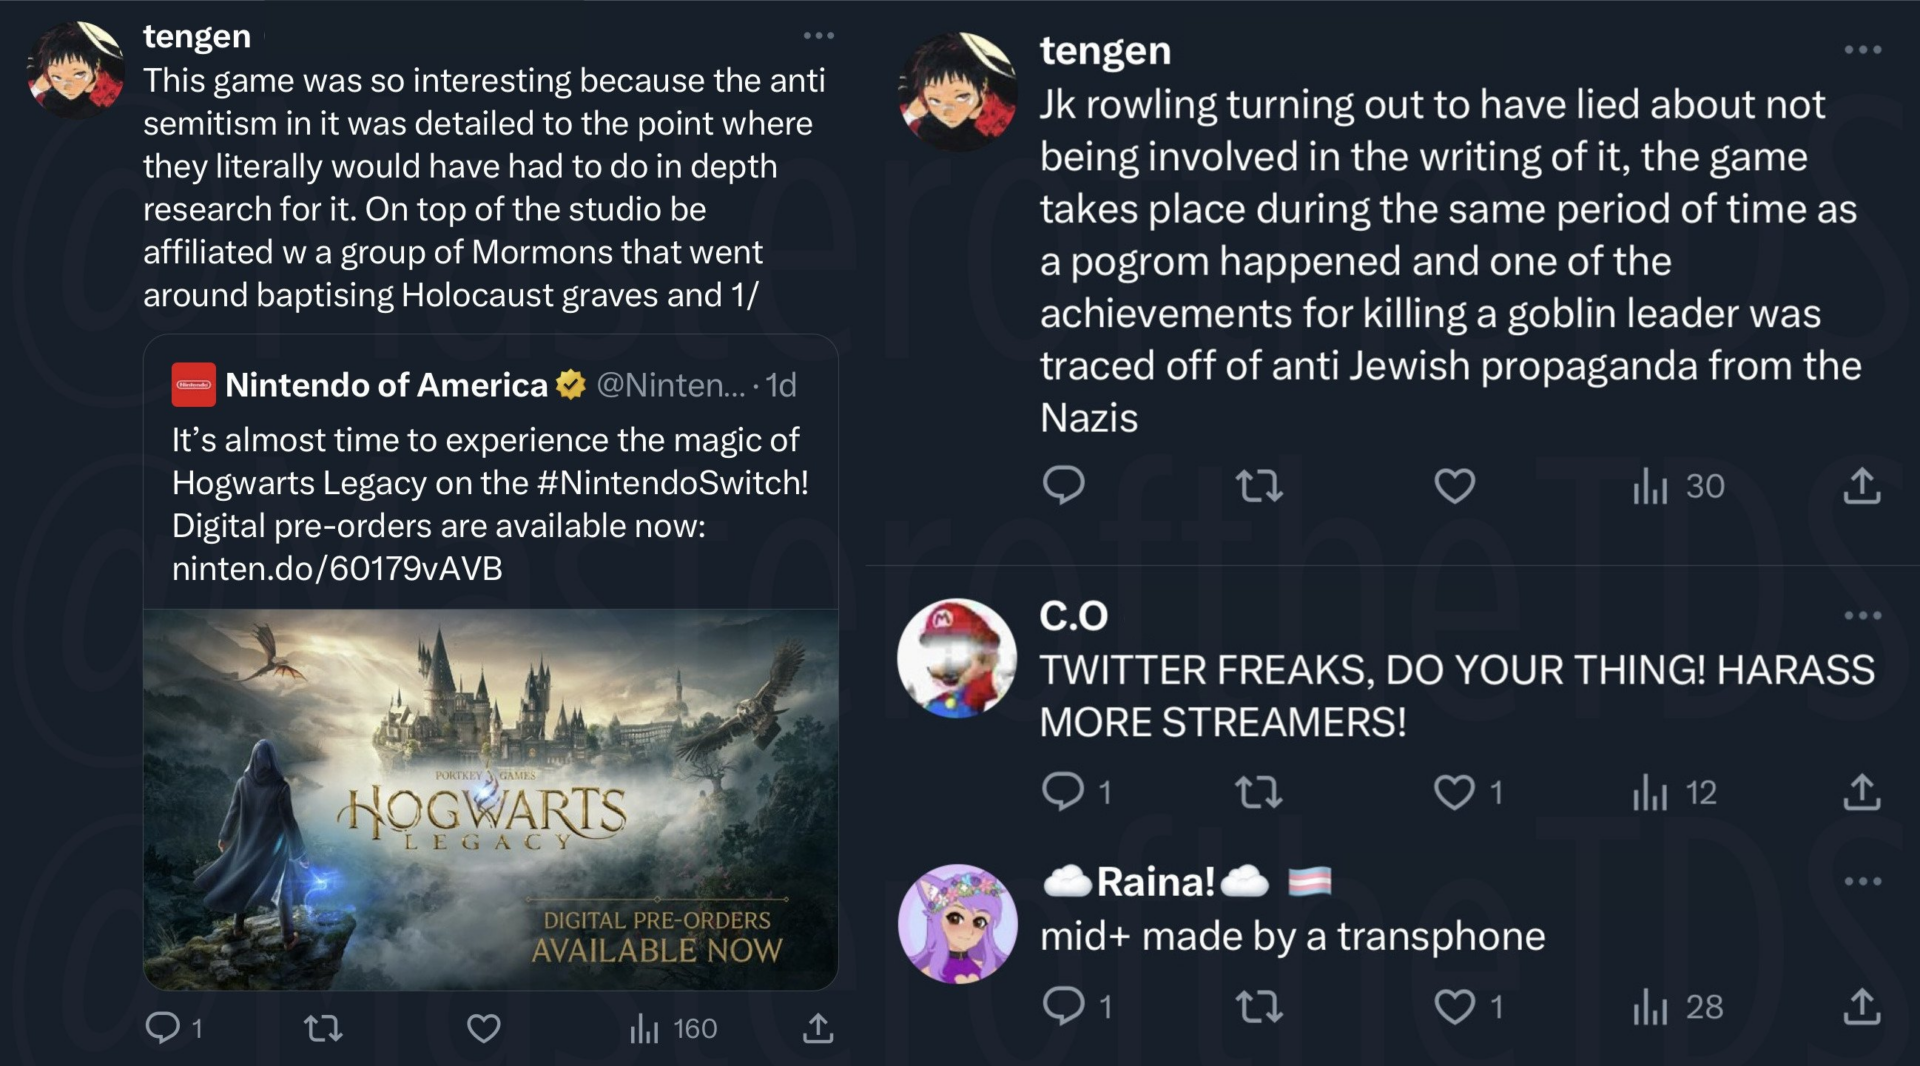Like tengen's quote tweet of Nintendo
This screenshot has height=1066, width=1920.
483,1027
